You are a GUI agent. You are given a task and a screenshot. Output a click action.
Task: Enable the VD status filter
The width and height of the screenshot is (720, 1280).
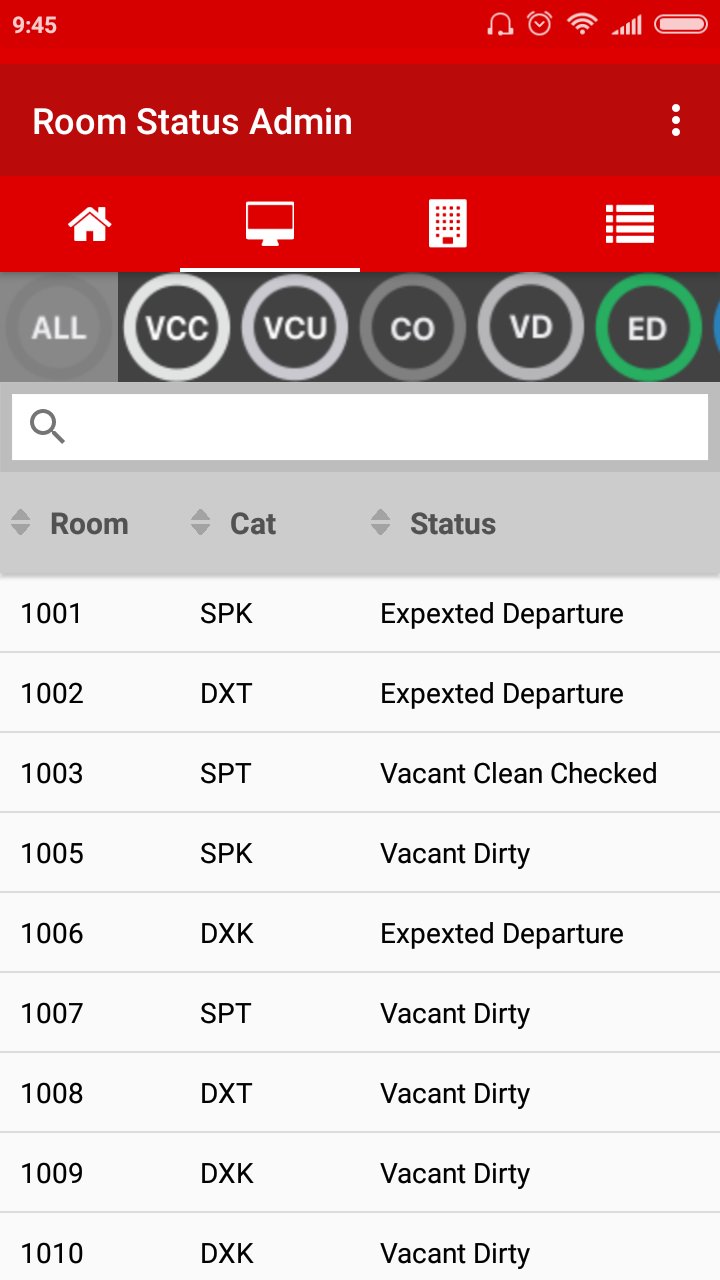[530, 327]
